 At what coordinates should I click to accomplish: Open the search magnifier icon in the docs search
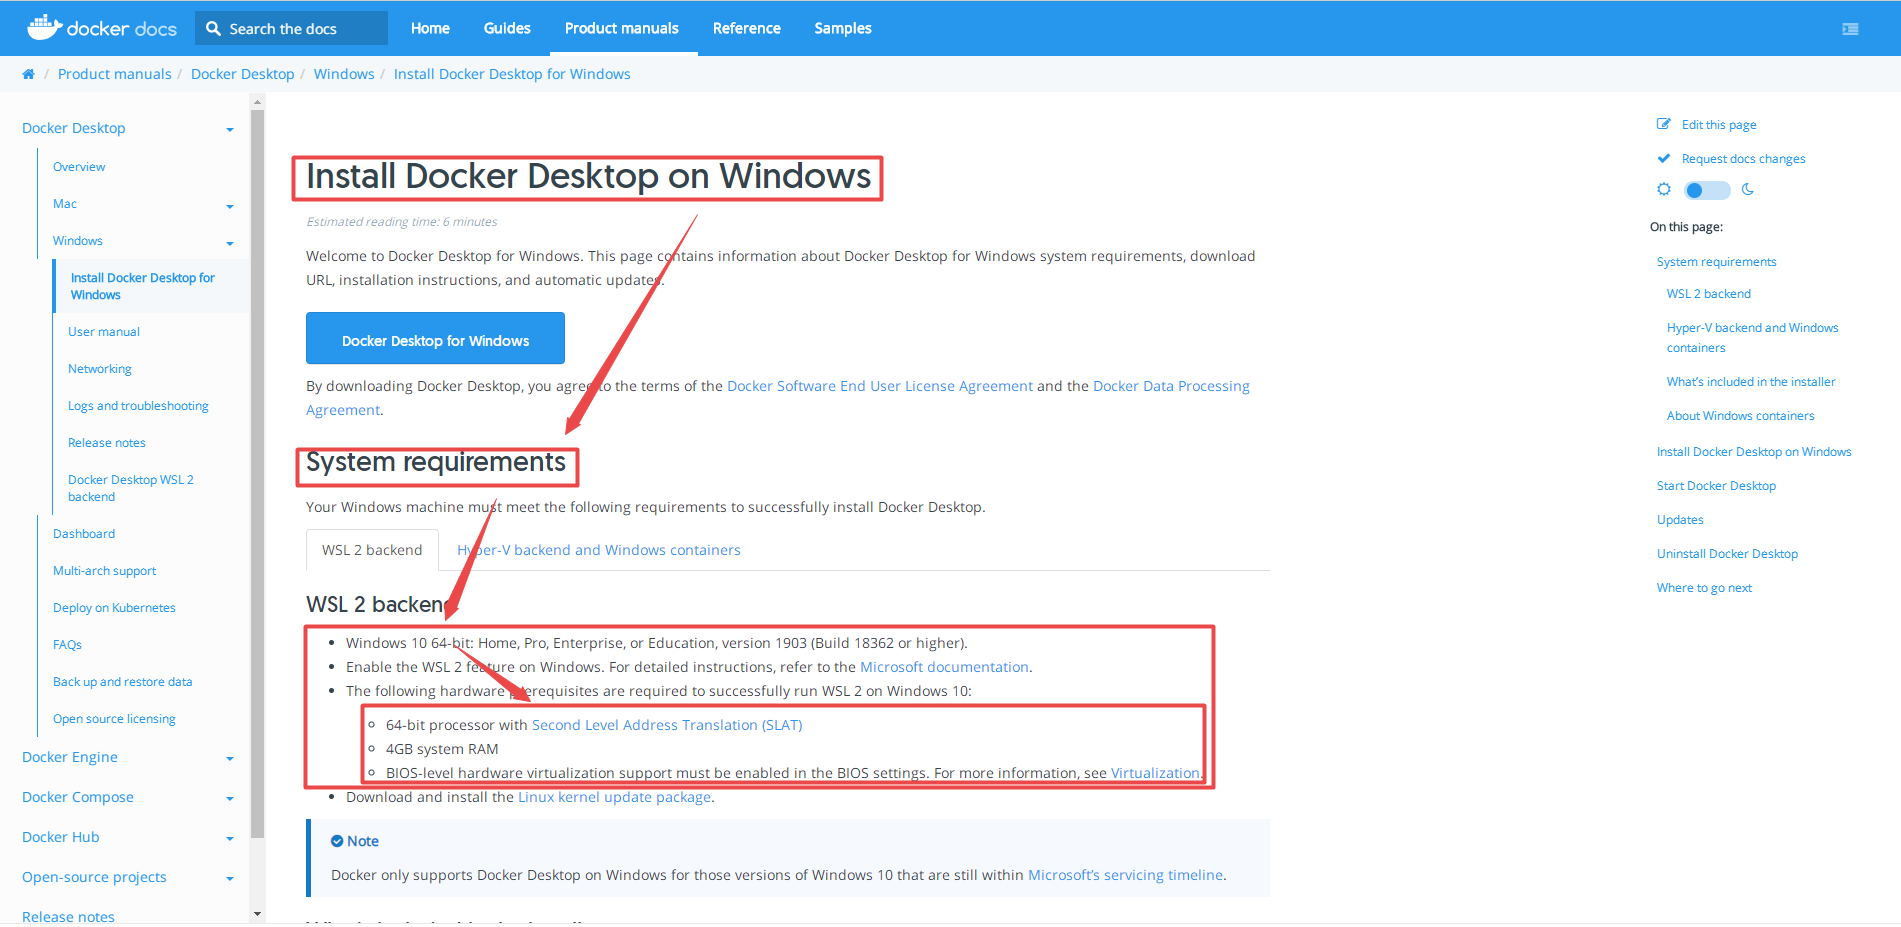tap(212, 28)
